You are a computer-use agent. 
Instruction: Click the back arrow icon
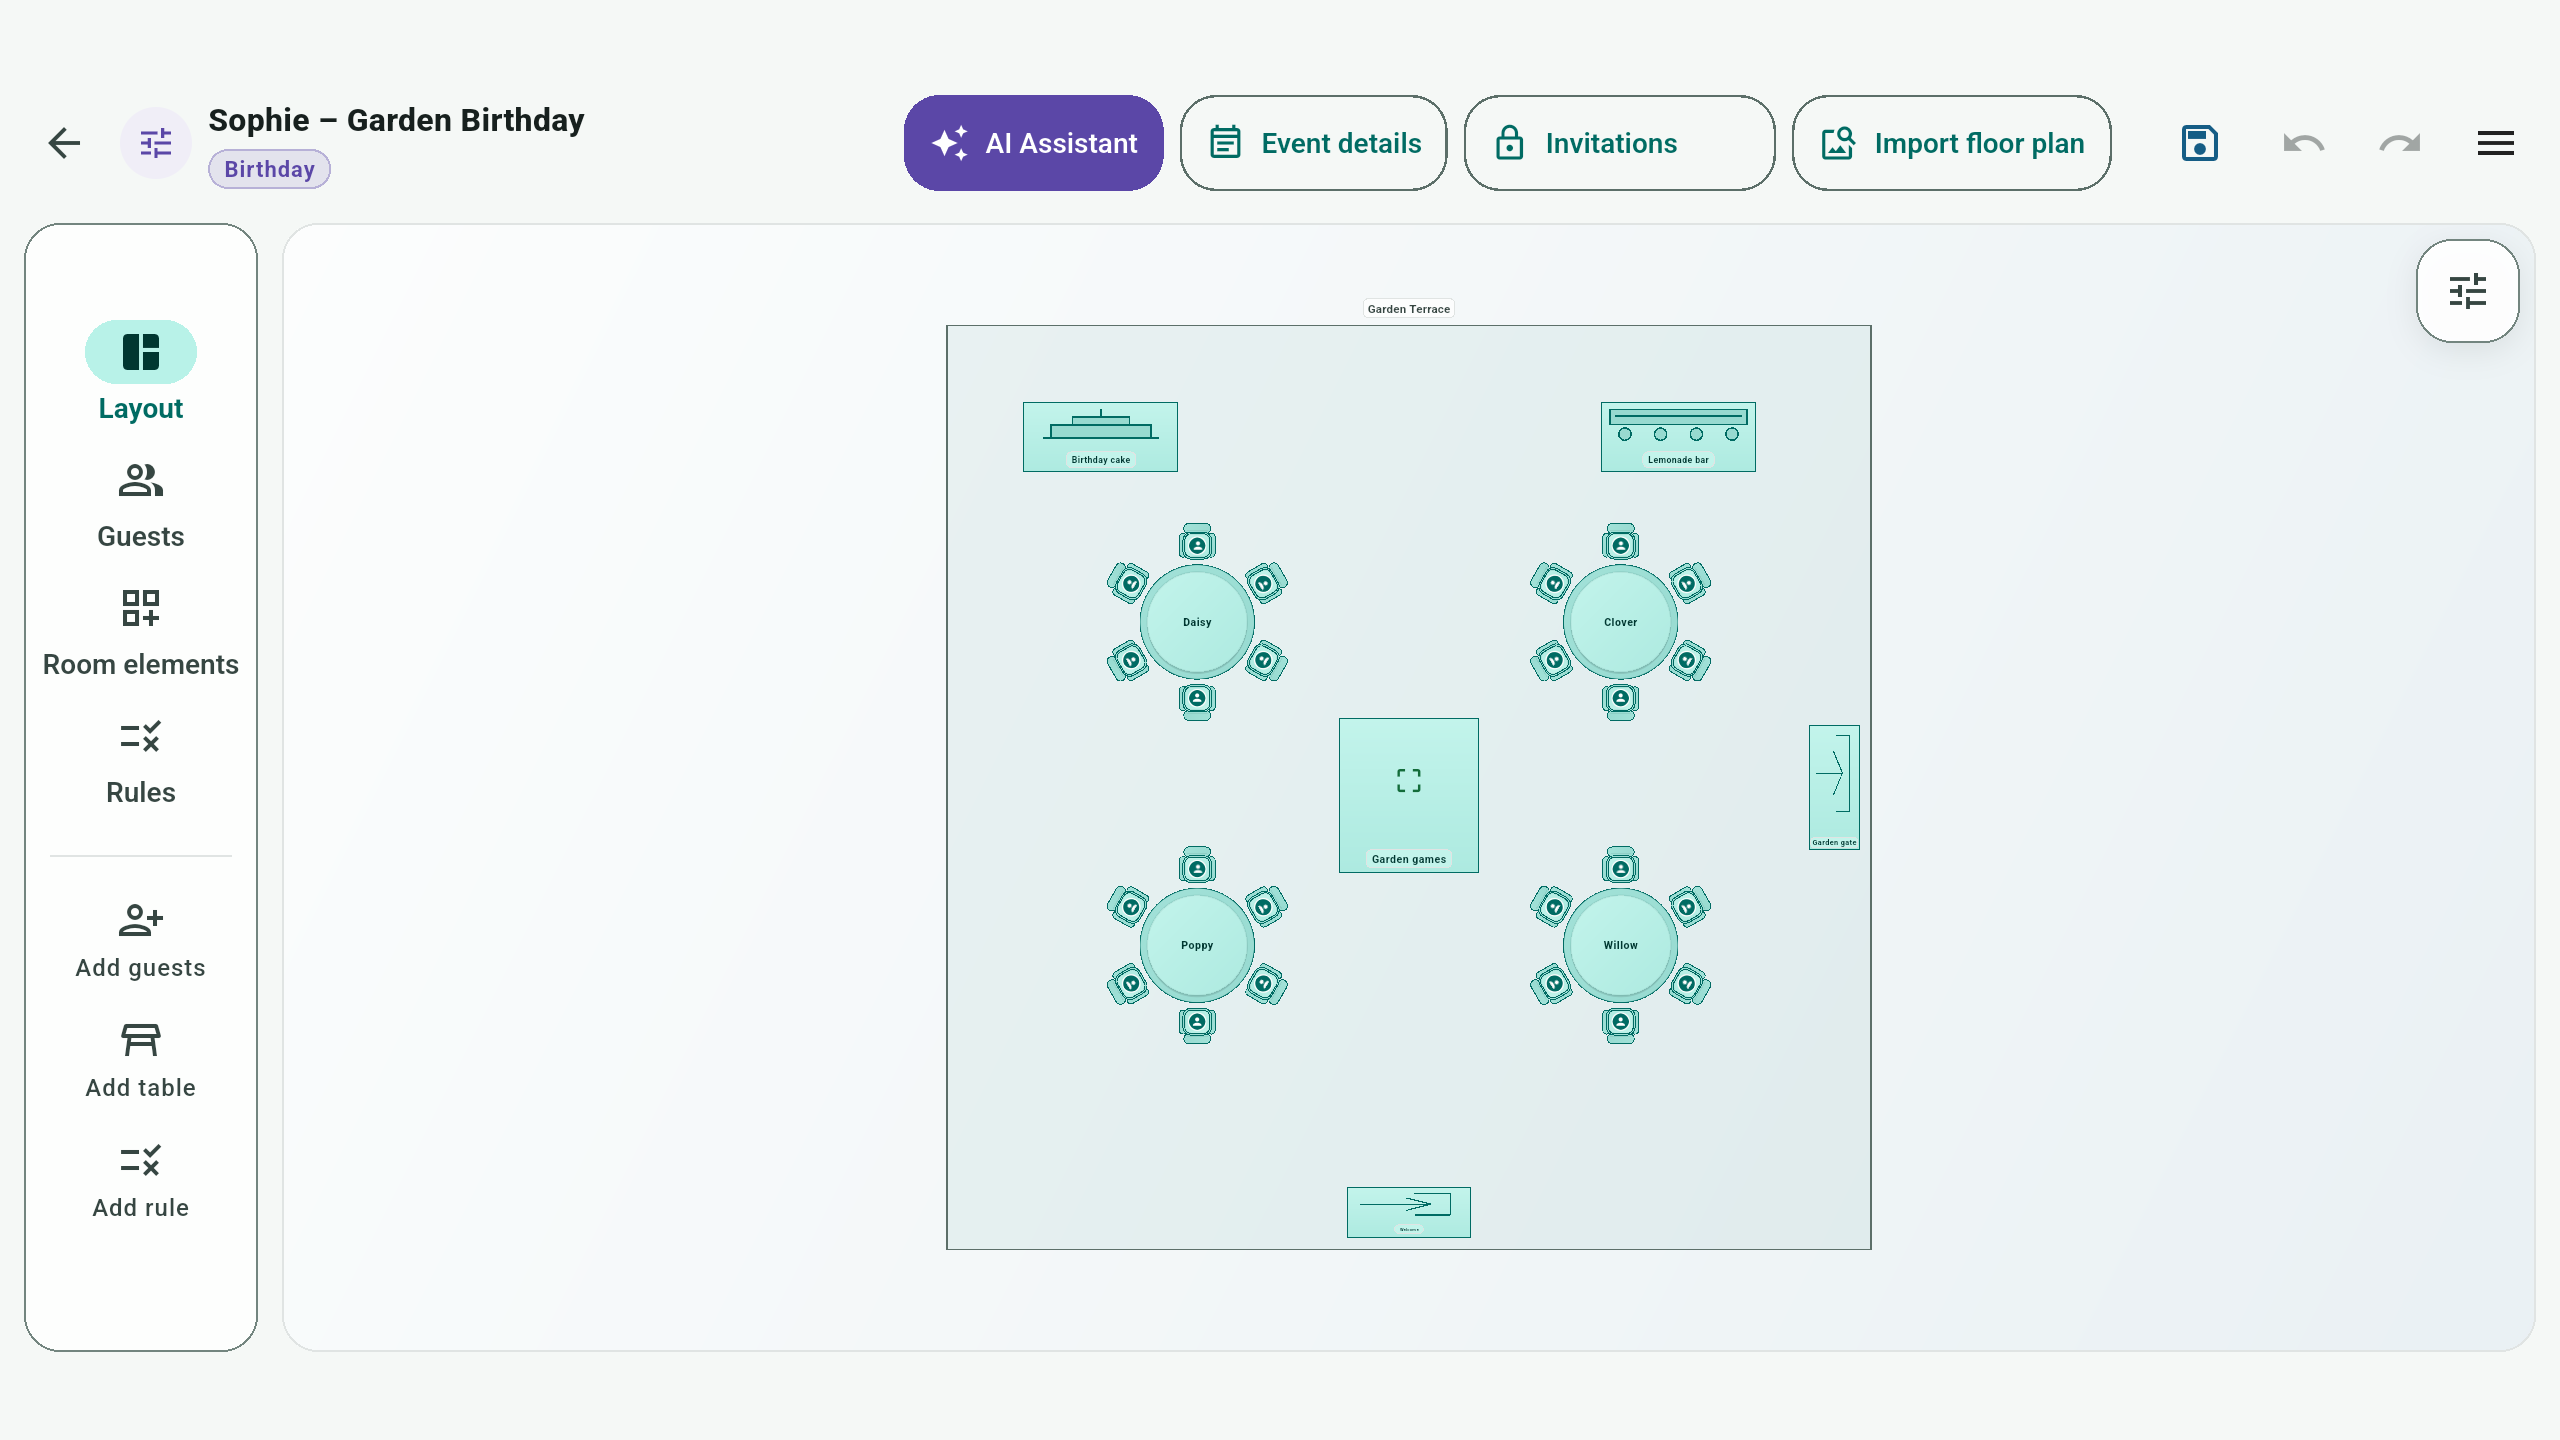(64, 143)
